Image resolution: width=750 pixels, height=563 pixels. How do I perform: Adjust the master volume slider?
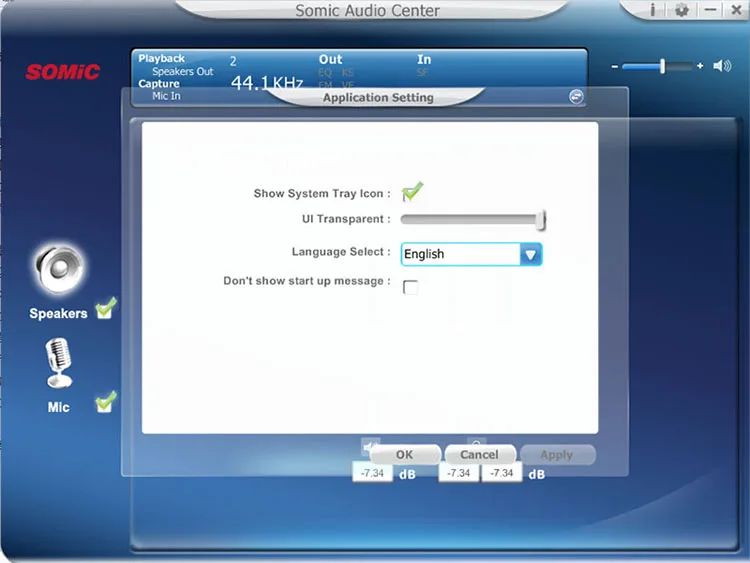(x=657, y=66)
